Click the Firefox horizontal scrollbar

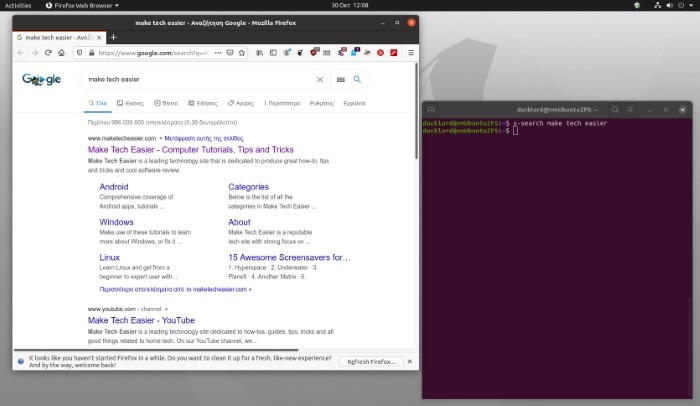coord(156,350)
